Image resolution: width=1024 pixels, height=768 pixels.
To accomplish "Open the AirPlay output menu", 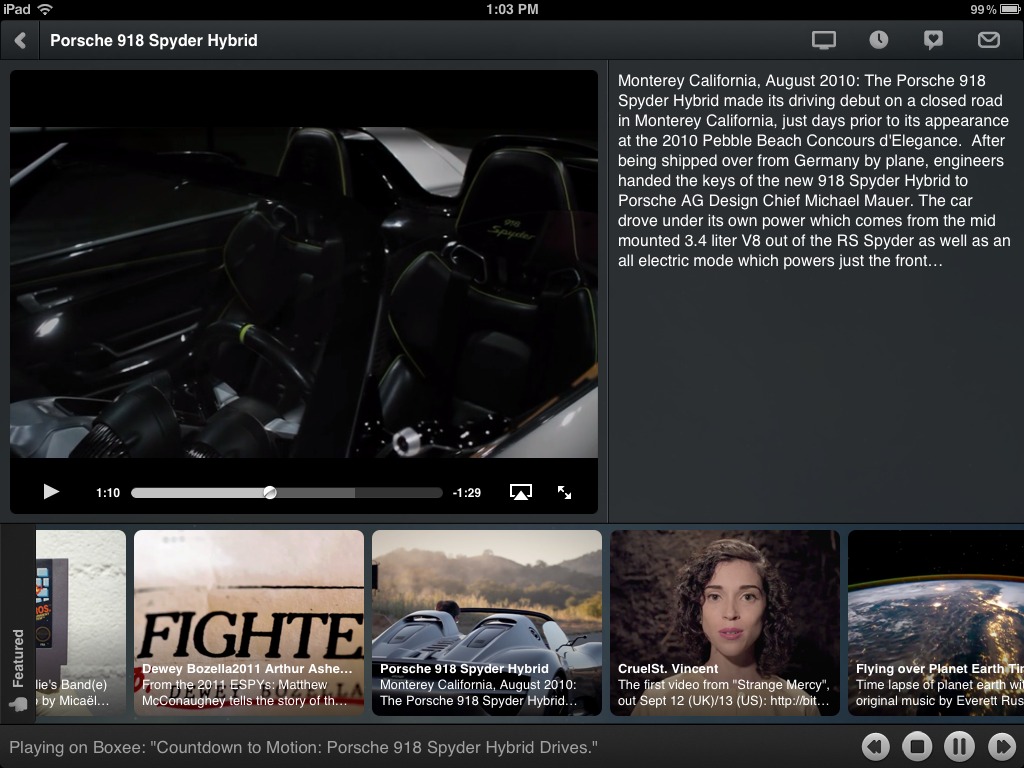I will 520,492.
